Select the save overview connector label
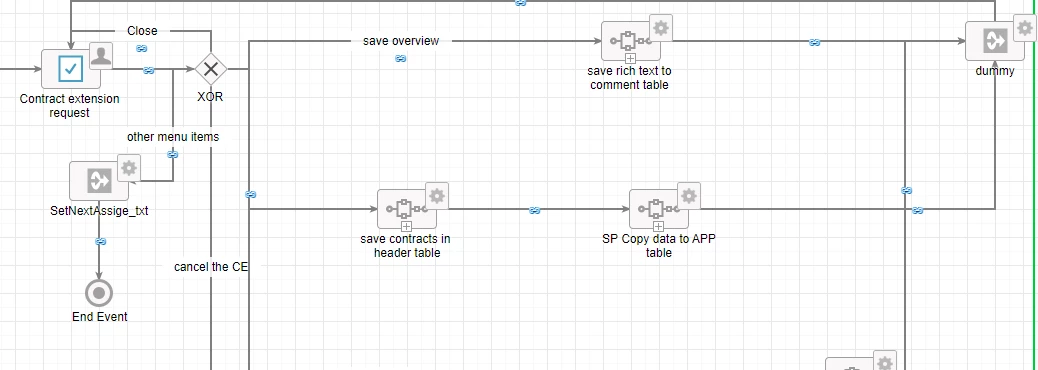This screenshot has width=1038, height=370. pos(401,41)
